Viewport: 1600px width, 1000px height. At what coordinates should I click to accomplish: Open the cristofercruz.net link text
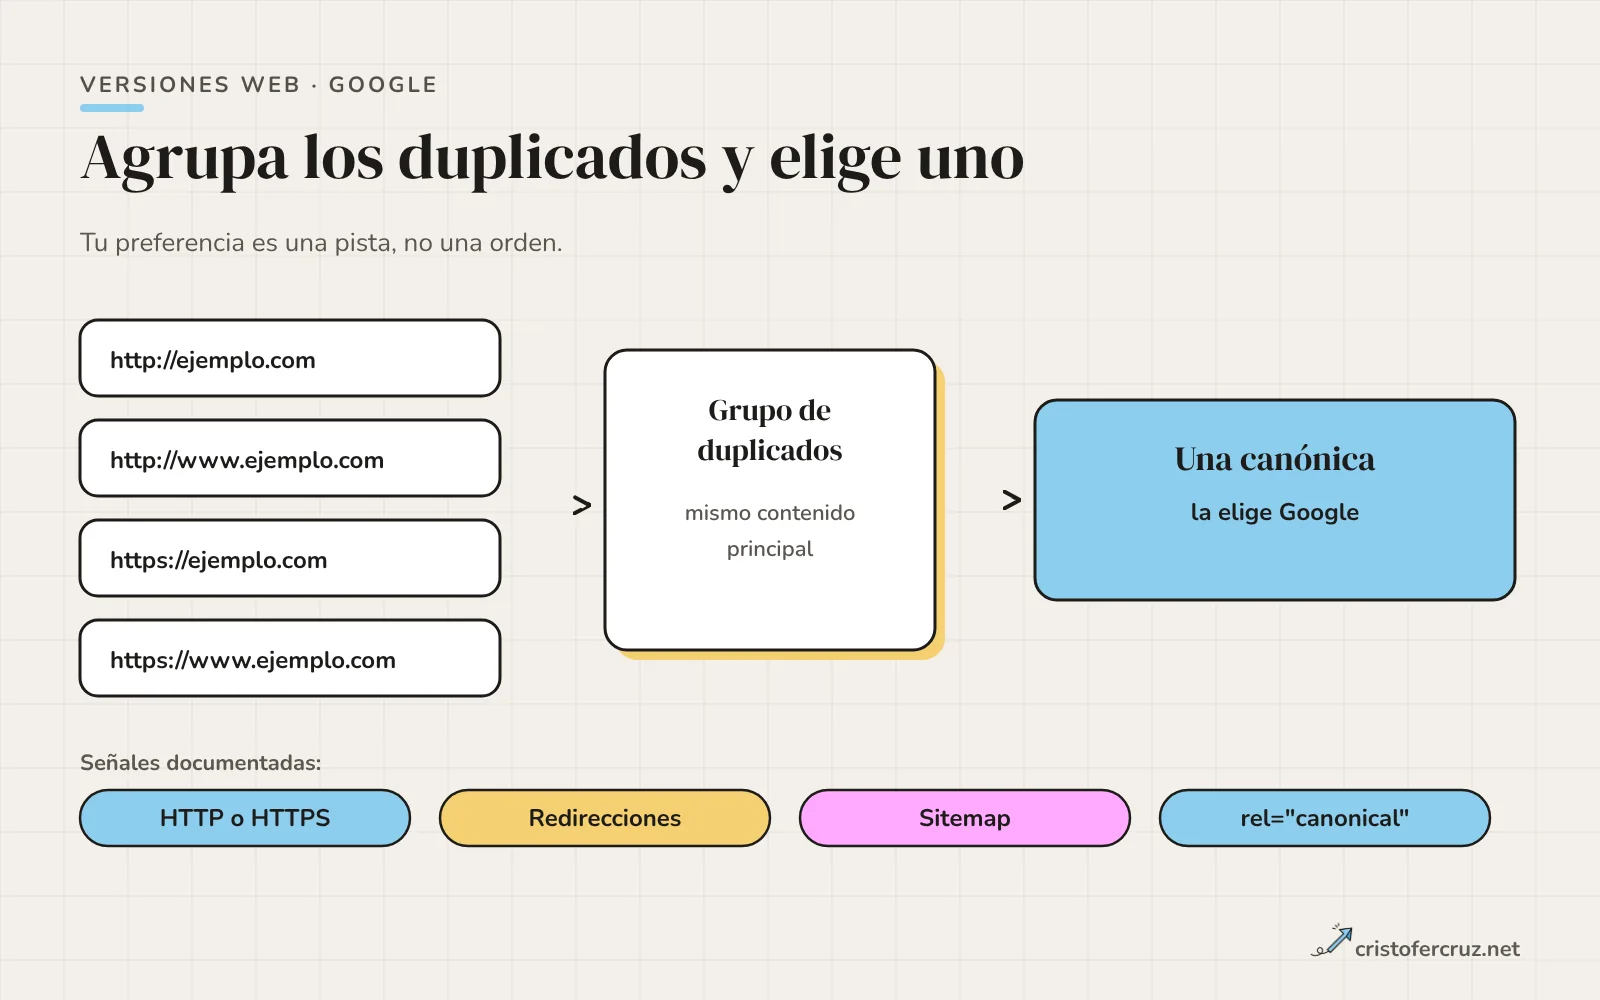point(1437,949)
